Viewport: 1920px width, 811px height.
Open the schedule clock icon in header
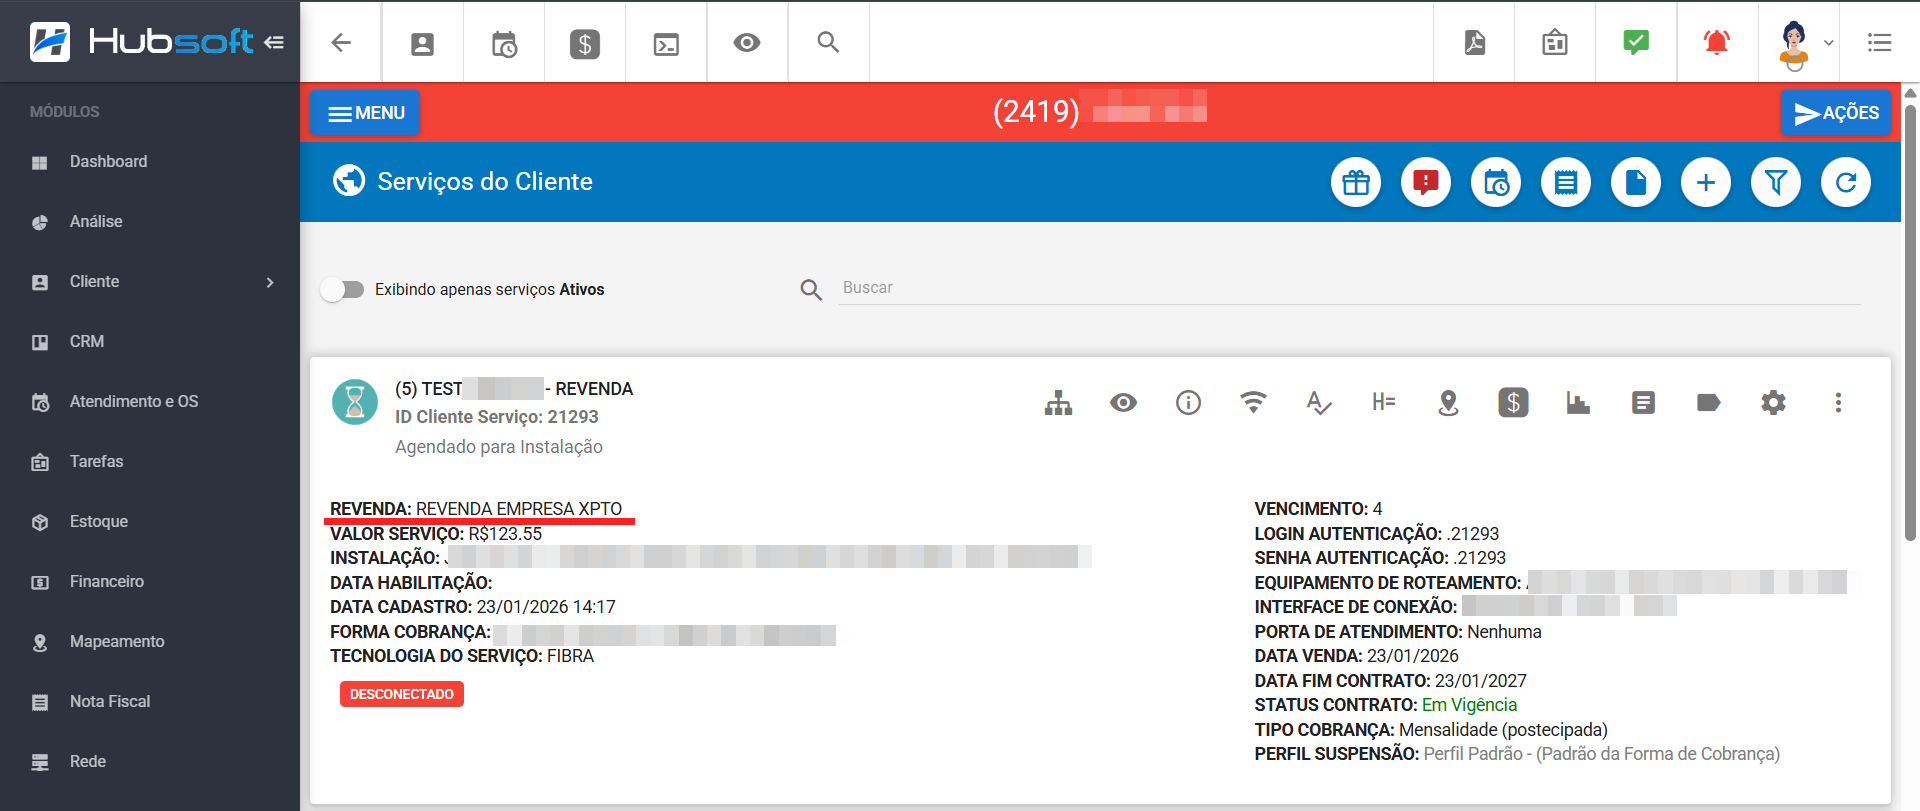1496,182
